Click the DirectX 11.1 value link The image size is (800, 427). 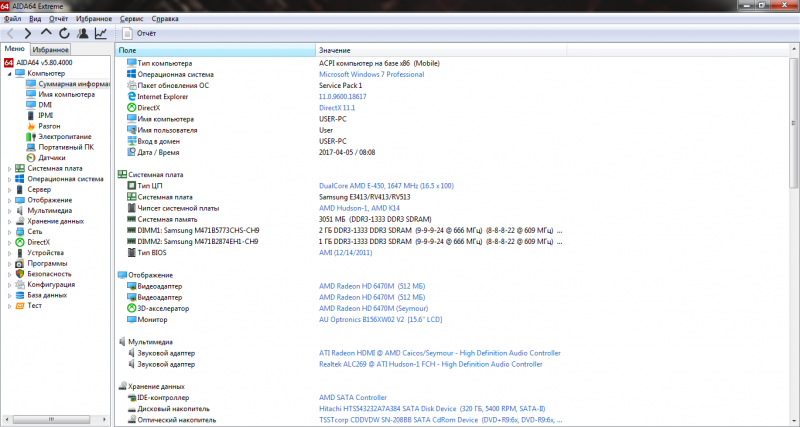point(336,107)
